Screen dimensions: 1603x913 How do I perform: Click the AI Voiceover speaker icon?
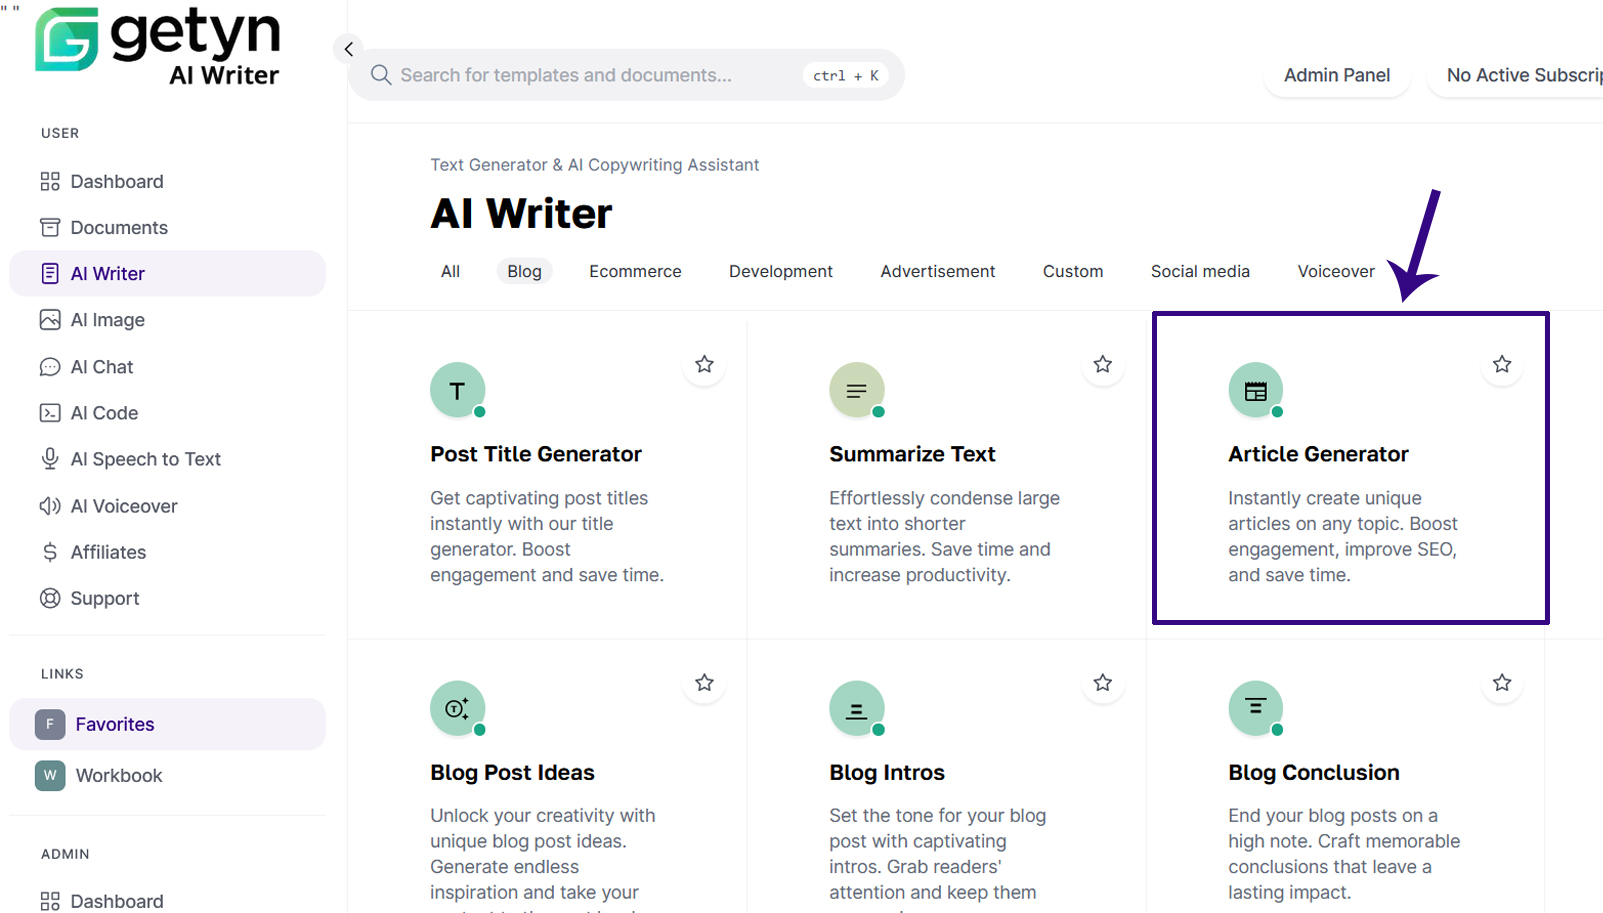(x=50, y=506)
